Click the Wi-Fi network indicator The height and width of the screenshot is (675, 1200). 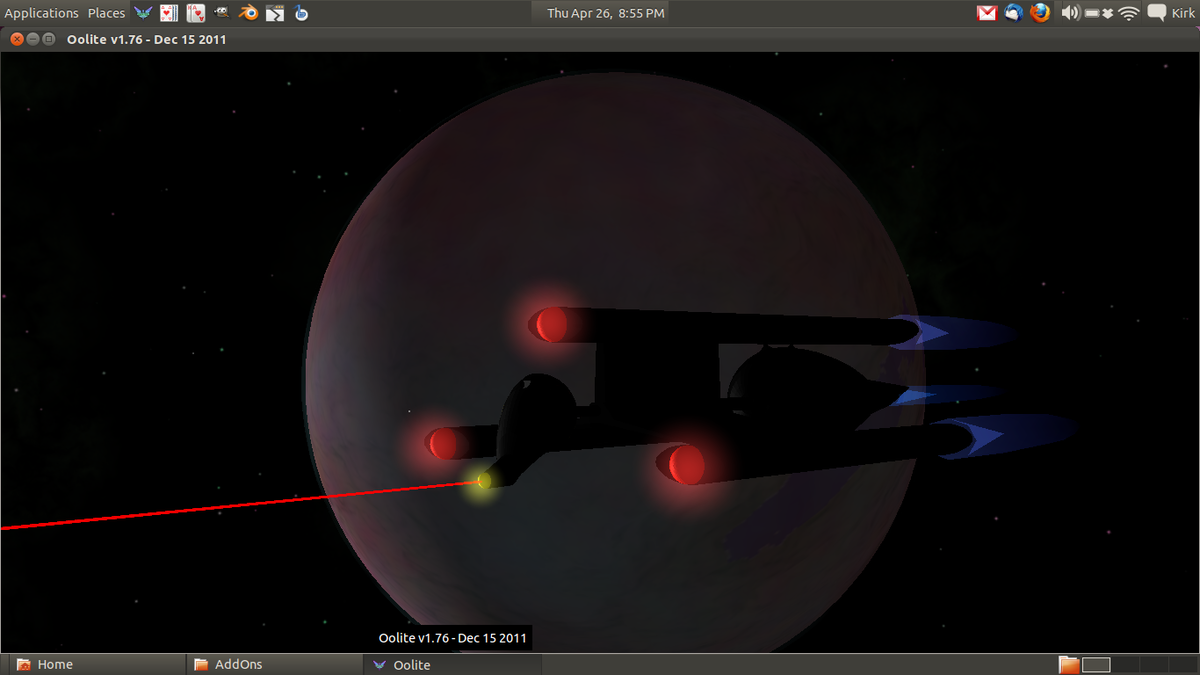1129,13
